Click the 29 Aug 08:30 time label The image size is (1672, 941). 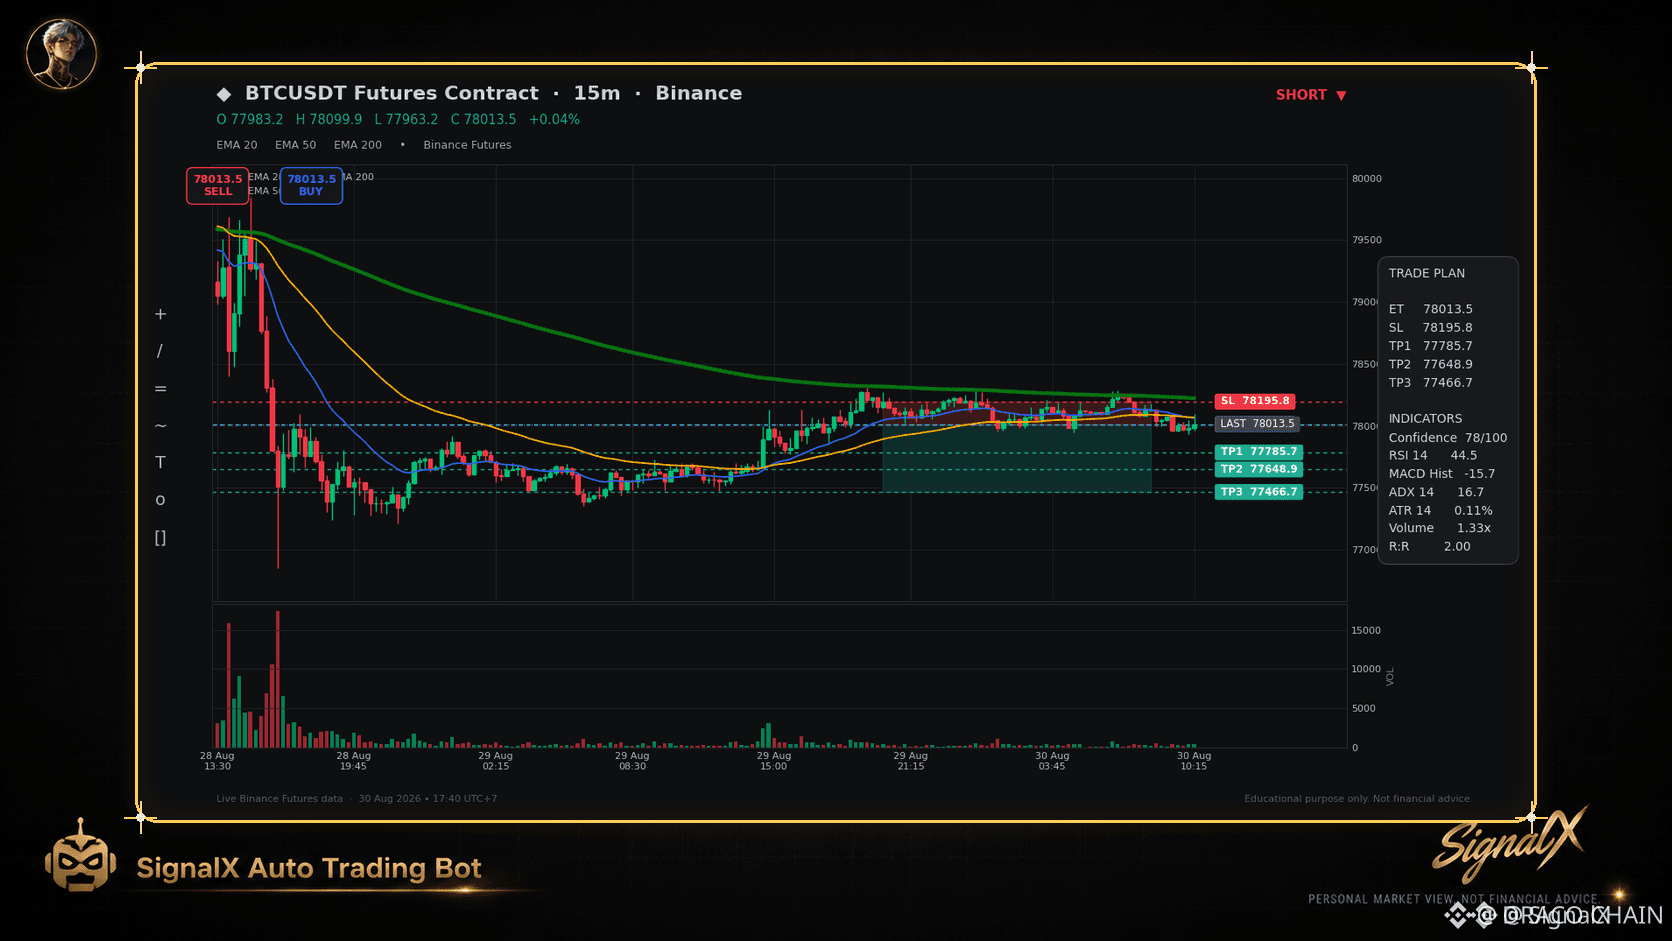click(632, 761)
